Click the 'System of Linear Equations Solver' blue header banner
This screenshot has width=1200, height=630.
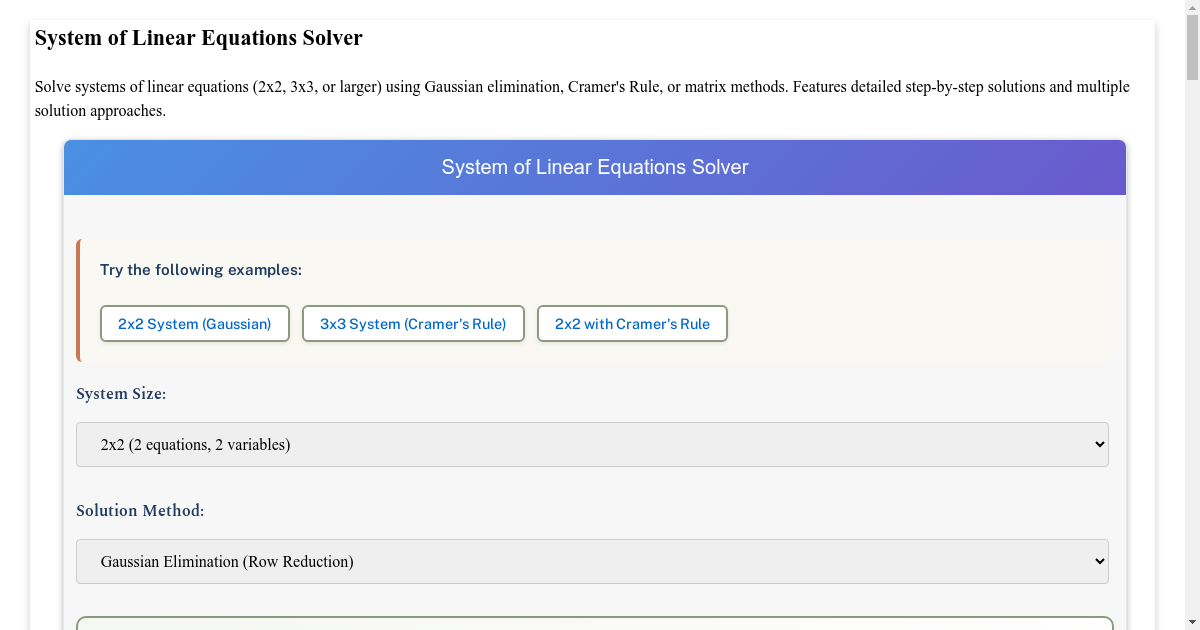coord(594,167)
